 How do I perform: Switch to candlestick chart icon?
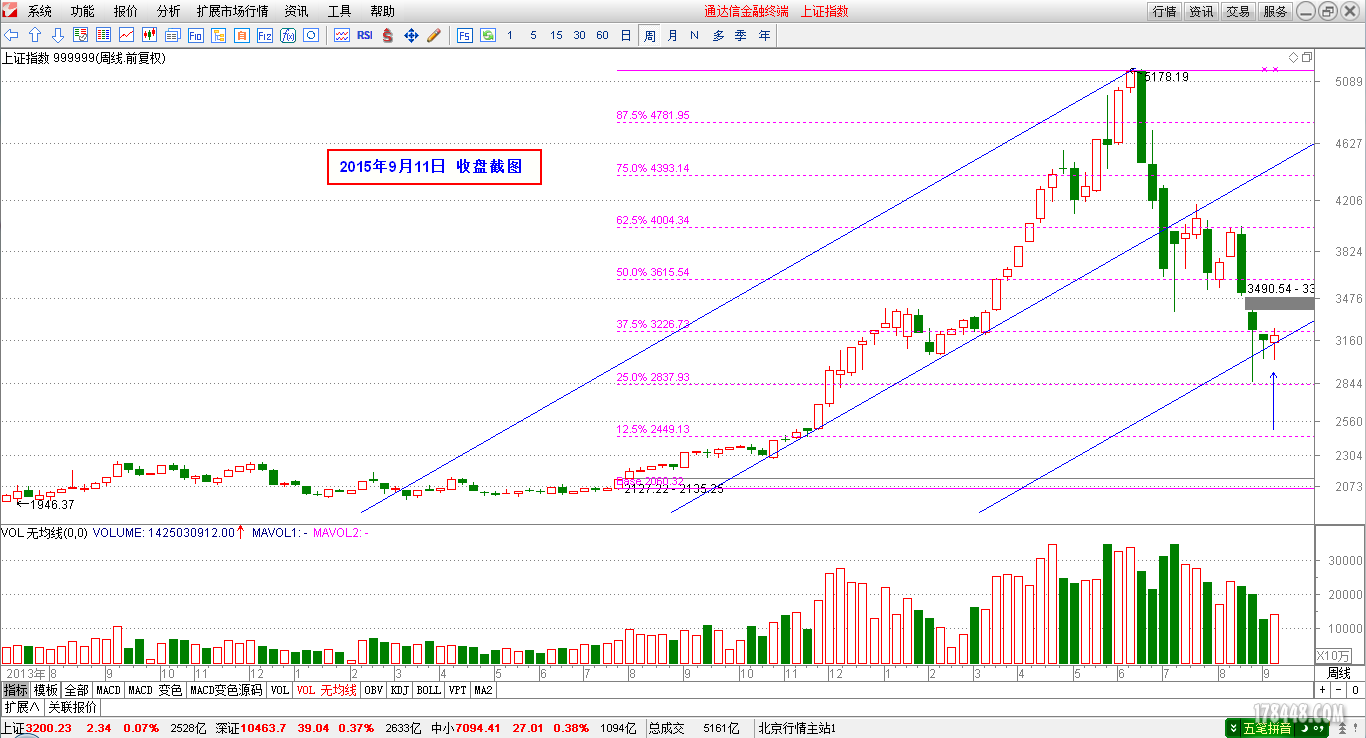[x=149, y=35]
